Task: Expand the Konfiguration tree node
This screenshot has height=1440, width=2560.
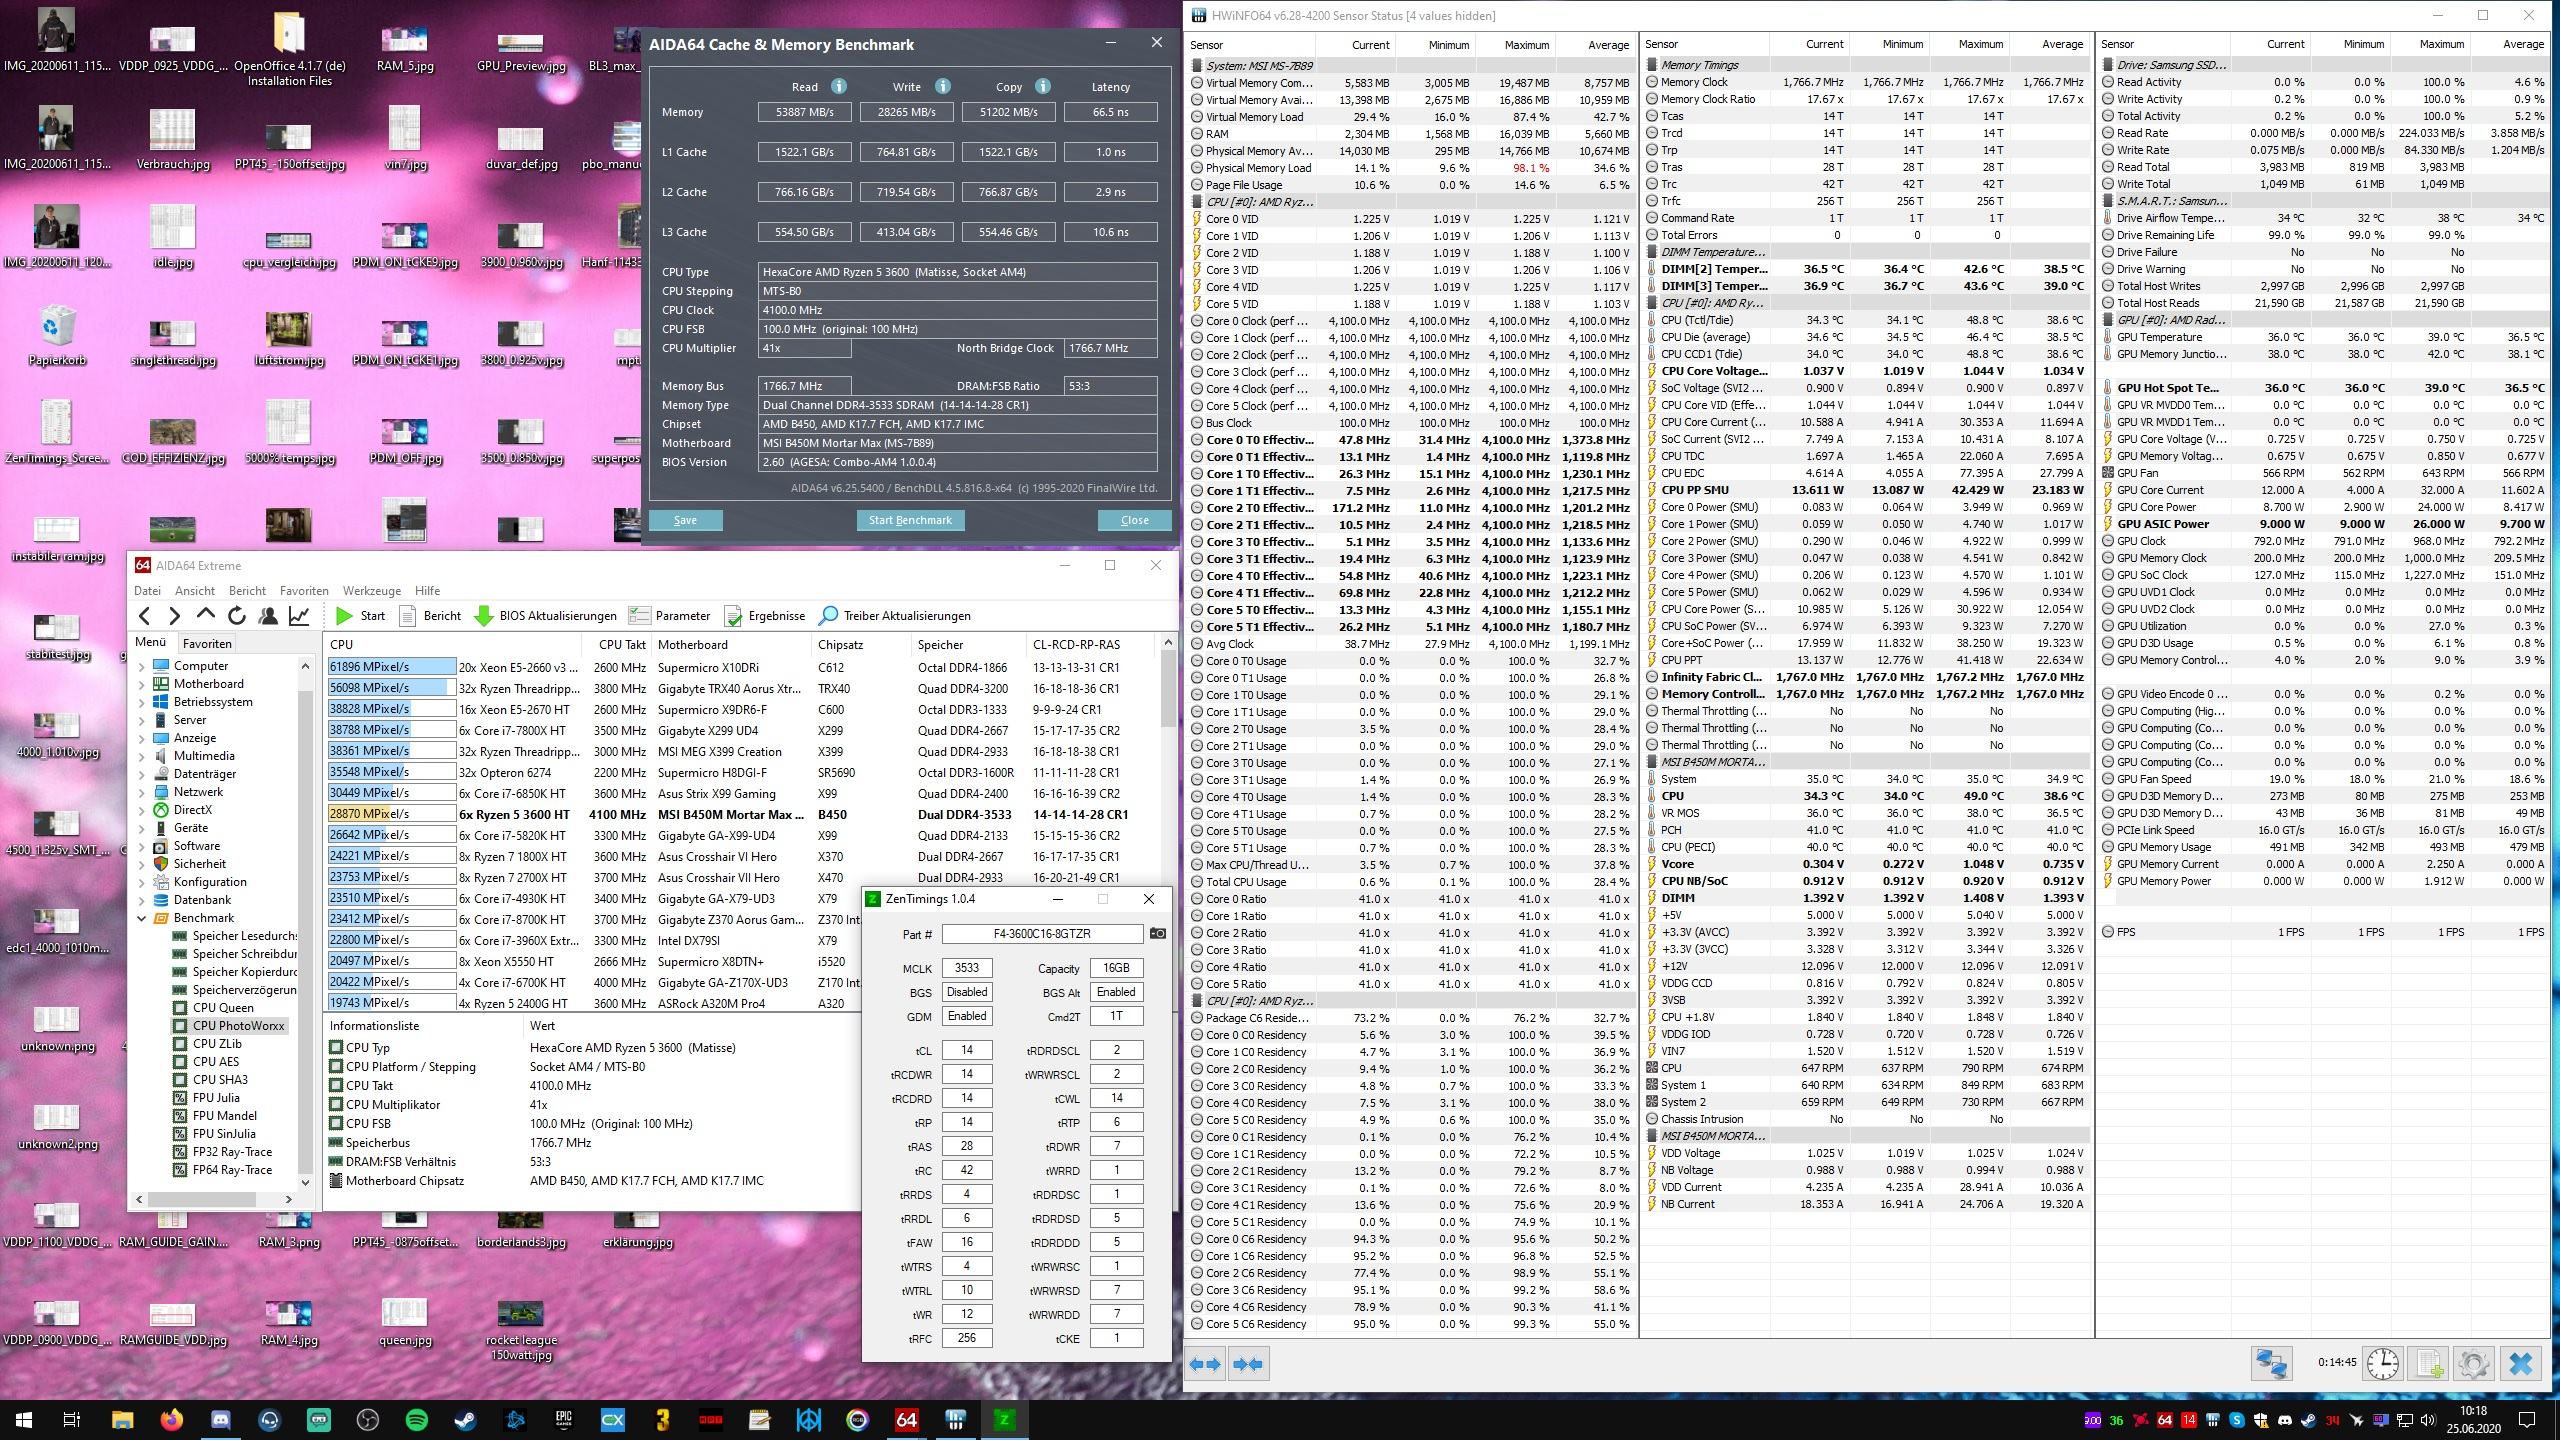Action: tap(142, 882)
